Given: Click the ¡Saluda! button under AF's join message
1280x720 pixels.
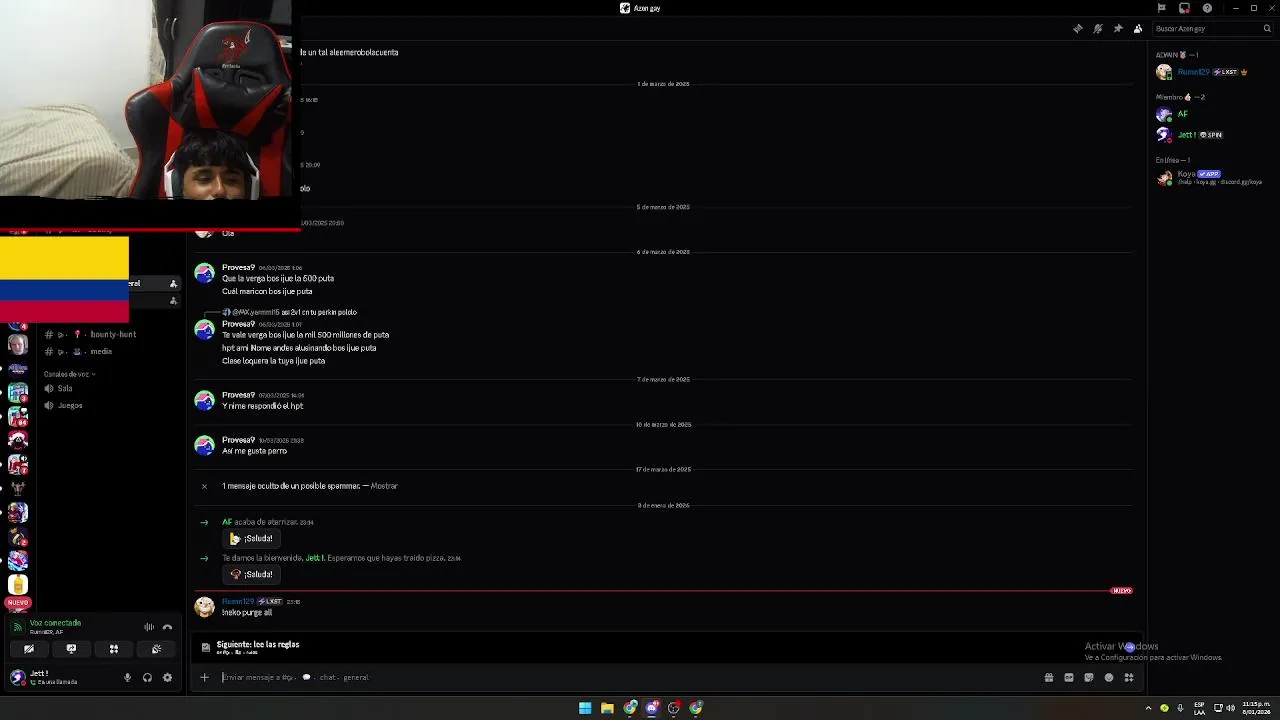Looking at the screenshot, I should (251, 538).
